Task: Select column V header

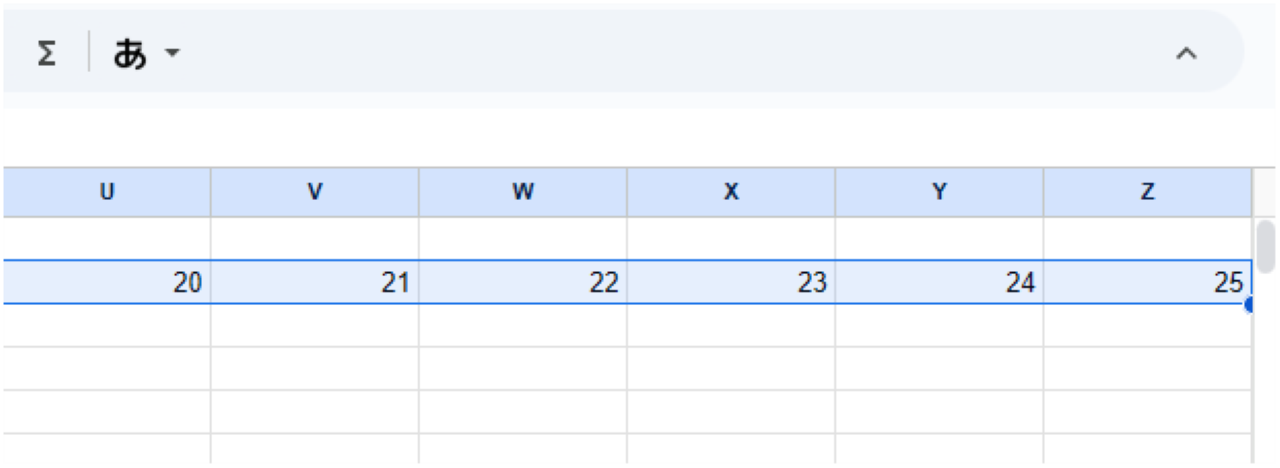Action: [315, 193]
